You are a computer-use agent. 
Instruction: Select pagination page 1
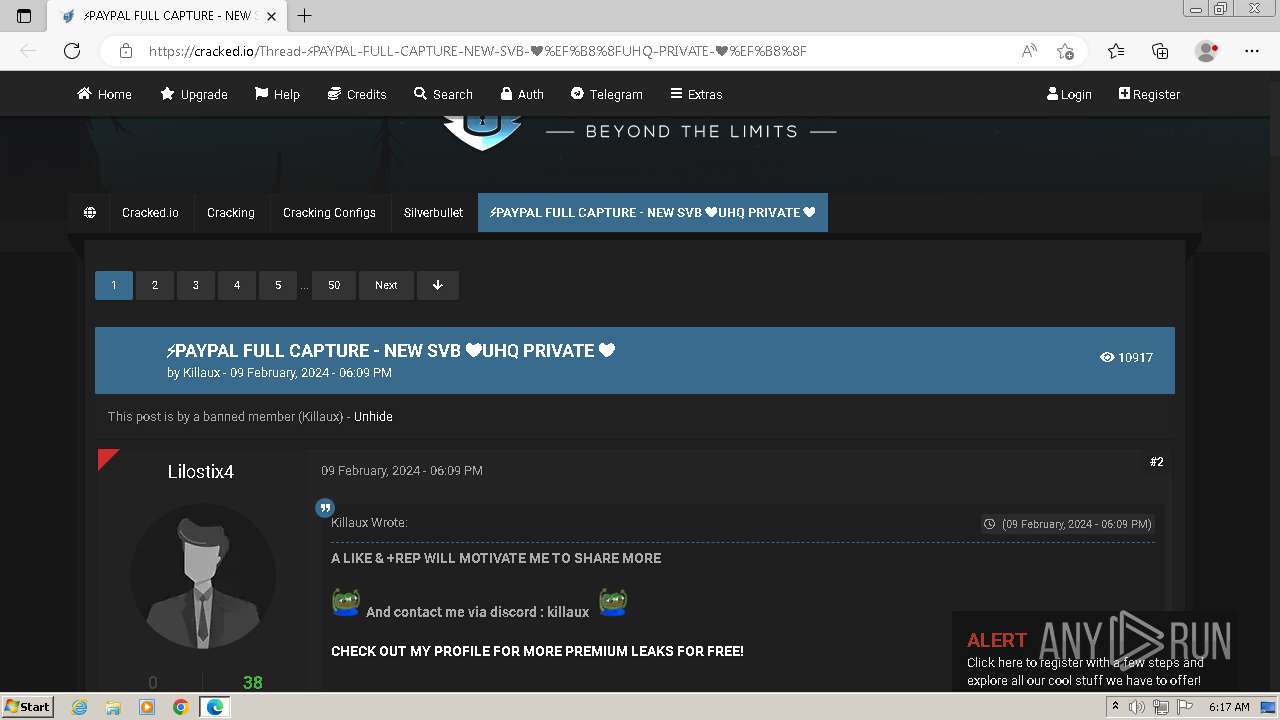coord(114,285)
